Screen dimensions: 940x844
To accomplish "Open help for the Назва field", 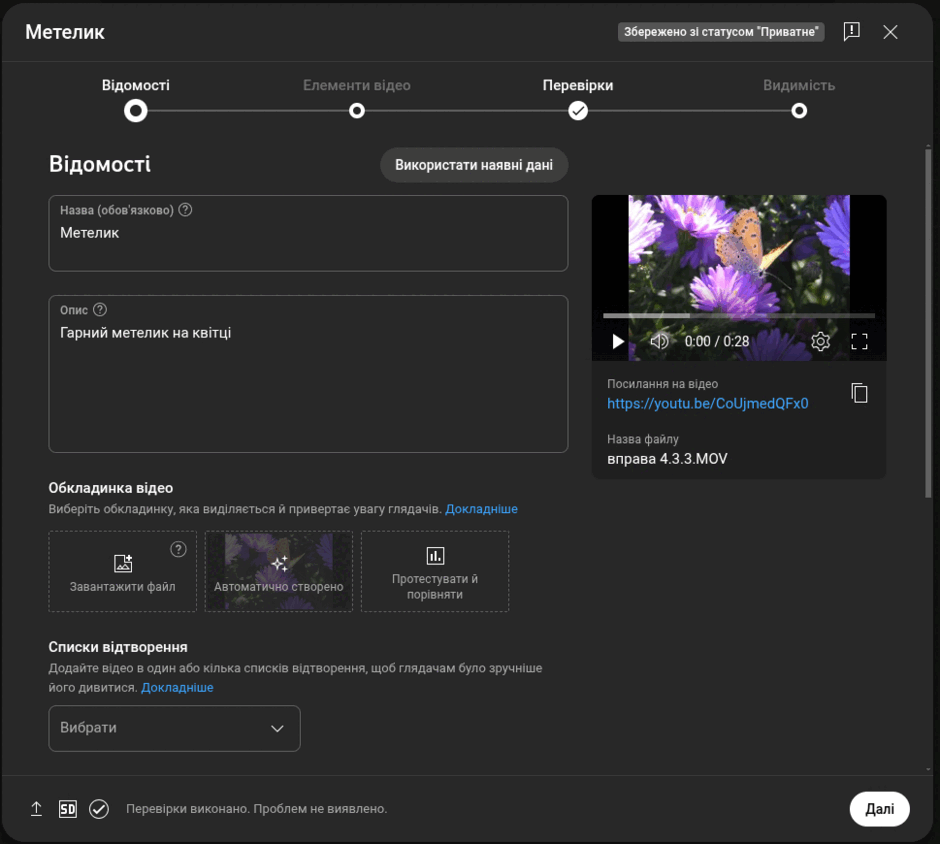I will pyautogui.click(x=185, y=210).
